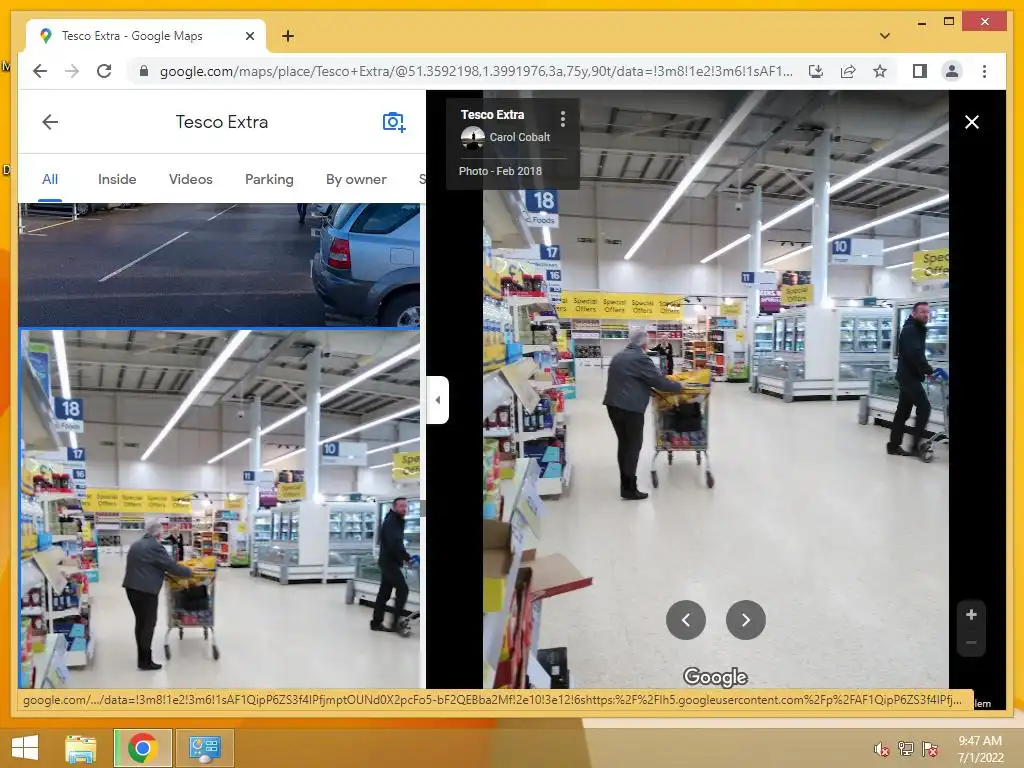Switch to the Parking photos tab
Image resolution: width=1024 pixels, height=768 pixels.
click(x=269, y=179)
